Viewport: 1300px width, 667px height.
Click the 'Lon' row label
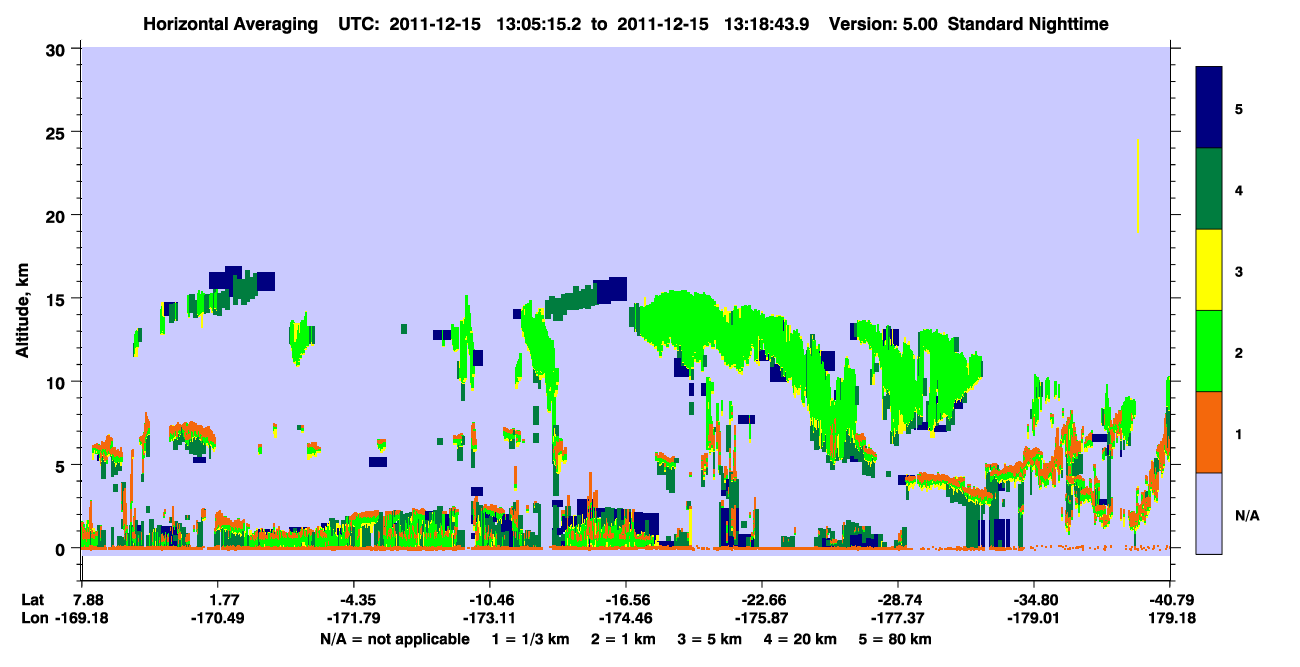tap(33, 618)
